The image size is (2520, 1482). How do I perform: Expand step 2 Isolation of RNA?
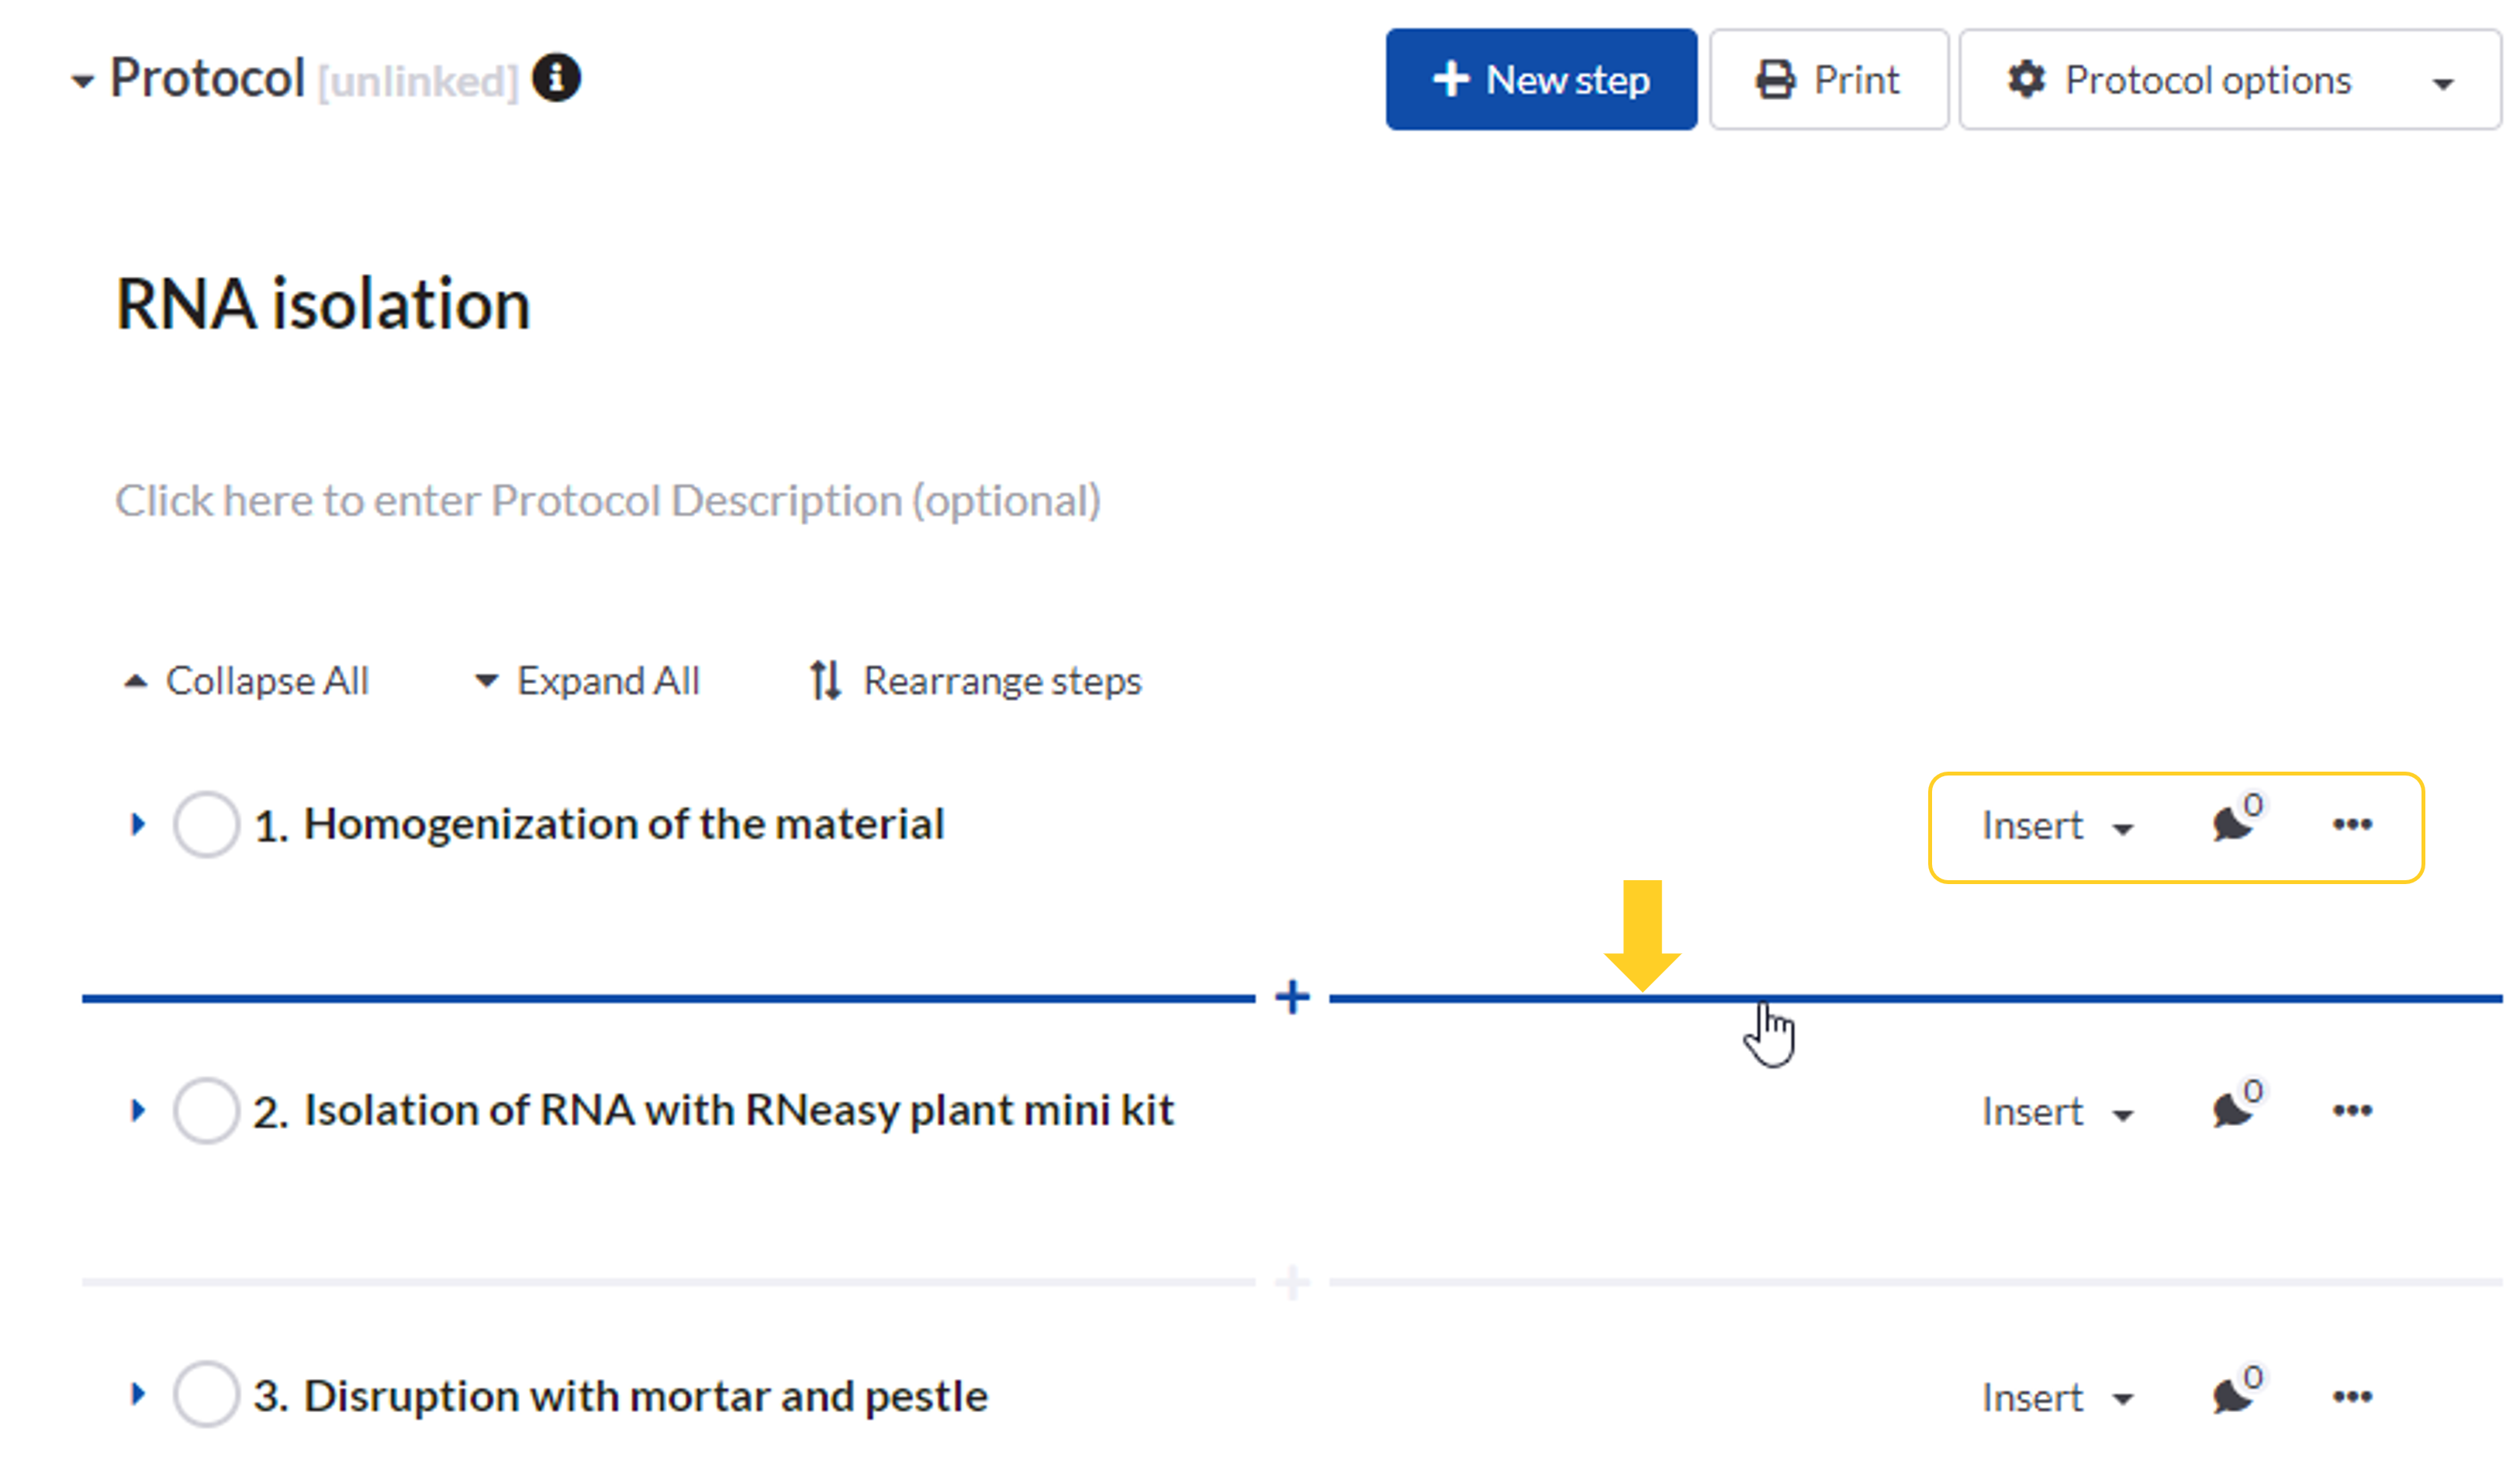(138, 1110)
